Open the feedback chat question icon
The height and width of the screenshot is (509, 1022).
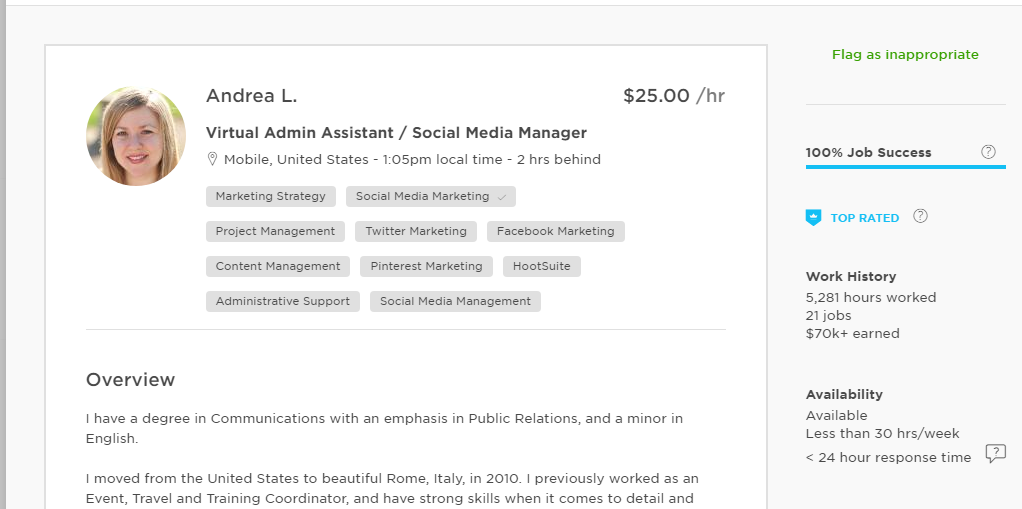(x=995, y=454)
